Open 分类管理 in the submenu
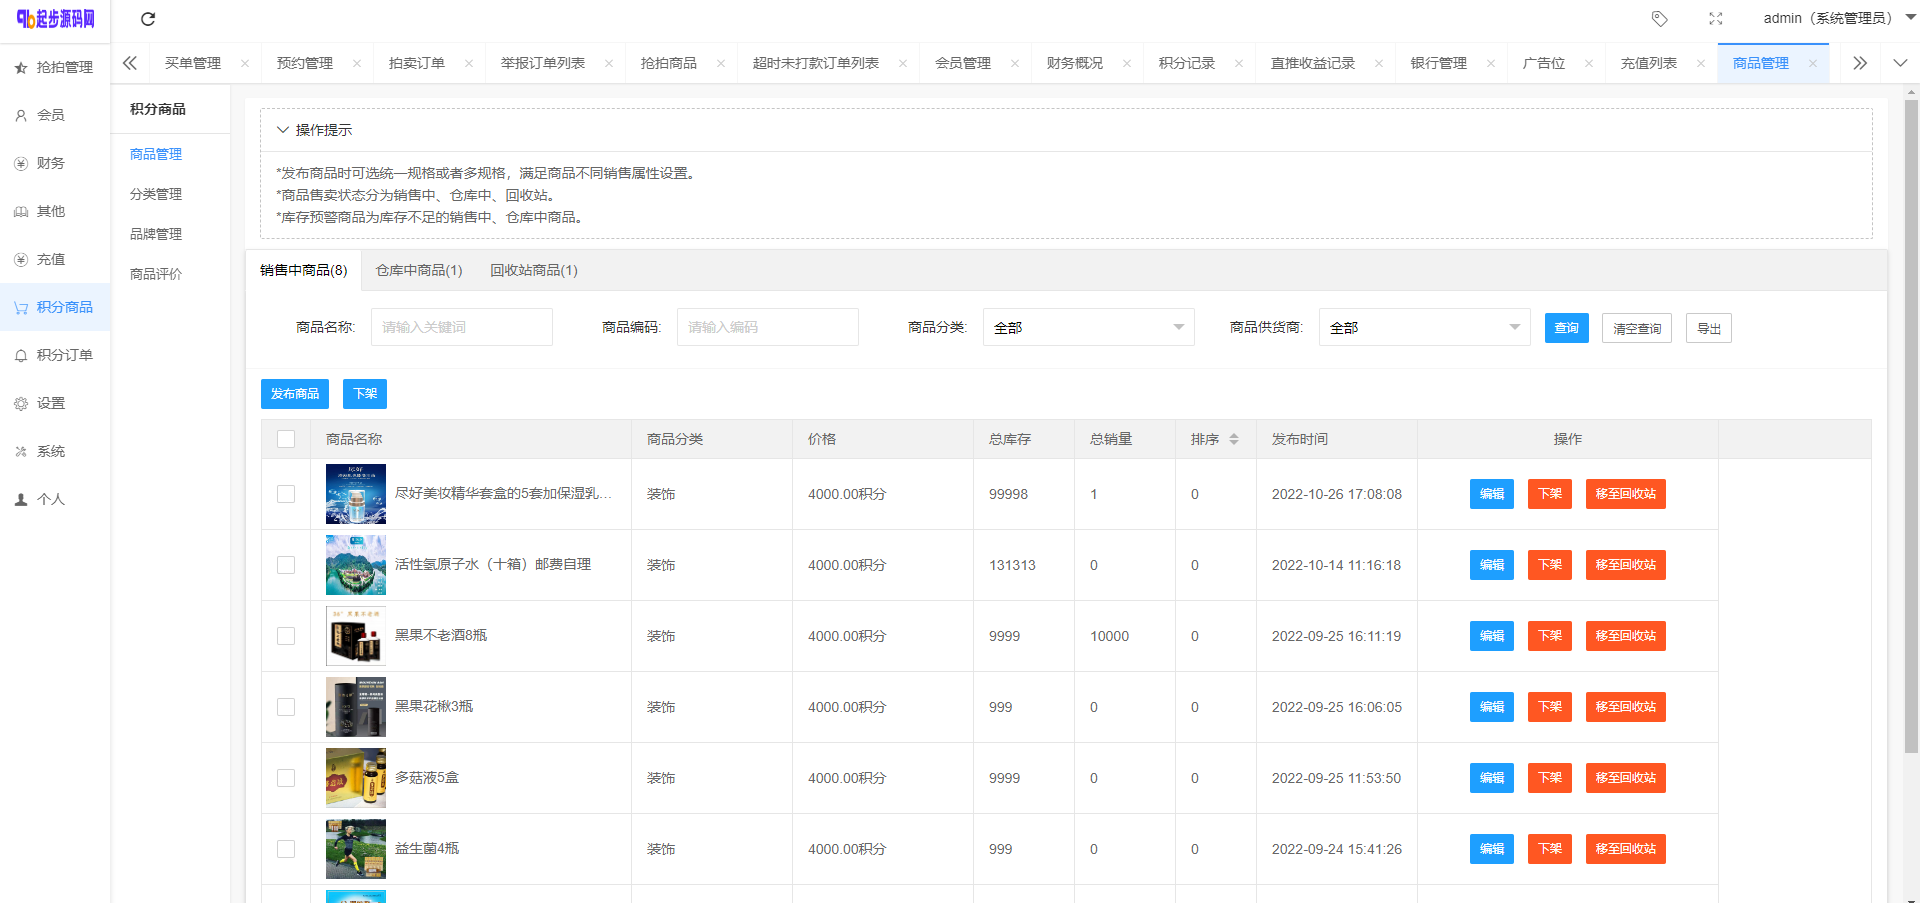This screenshot has height=903, width=1920. point(156,194)
